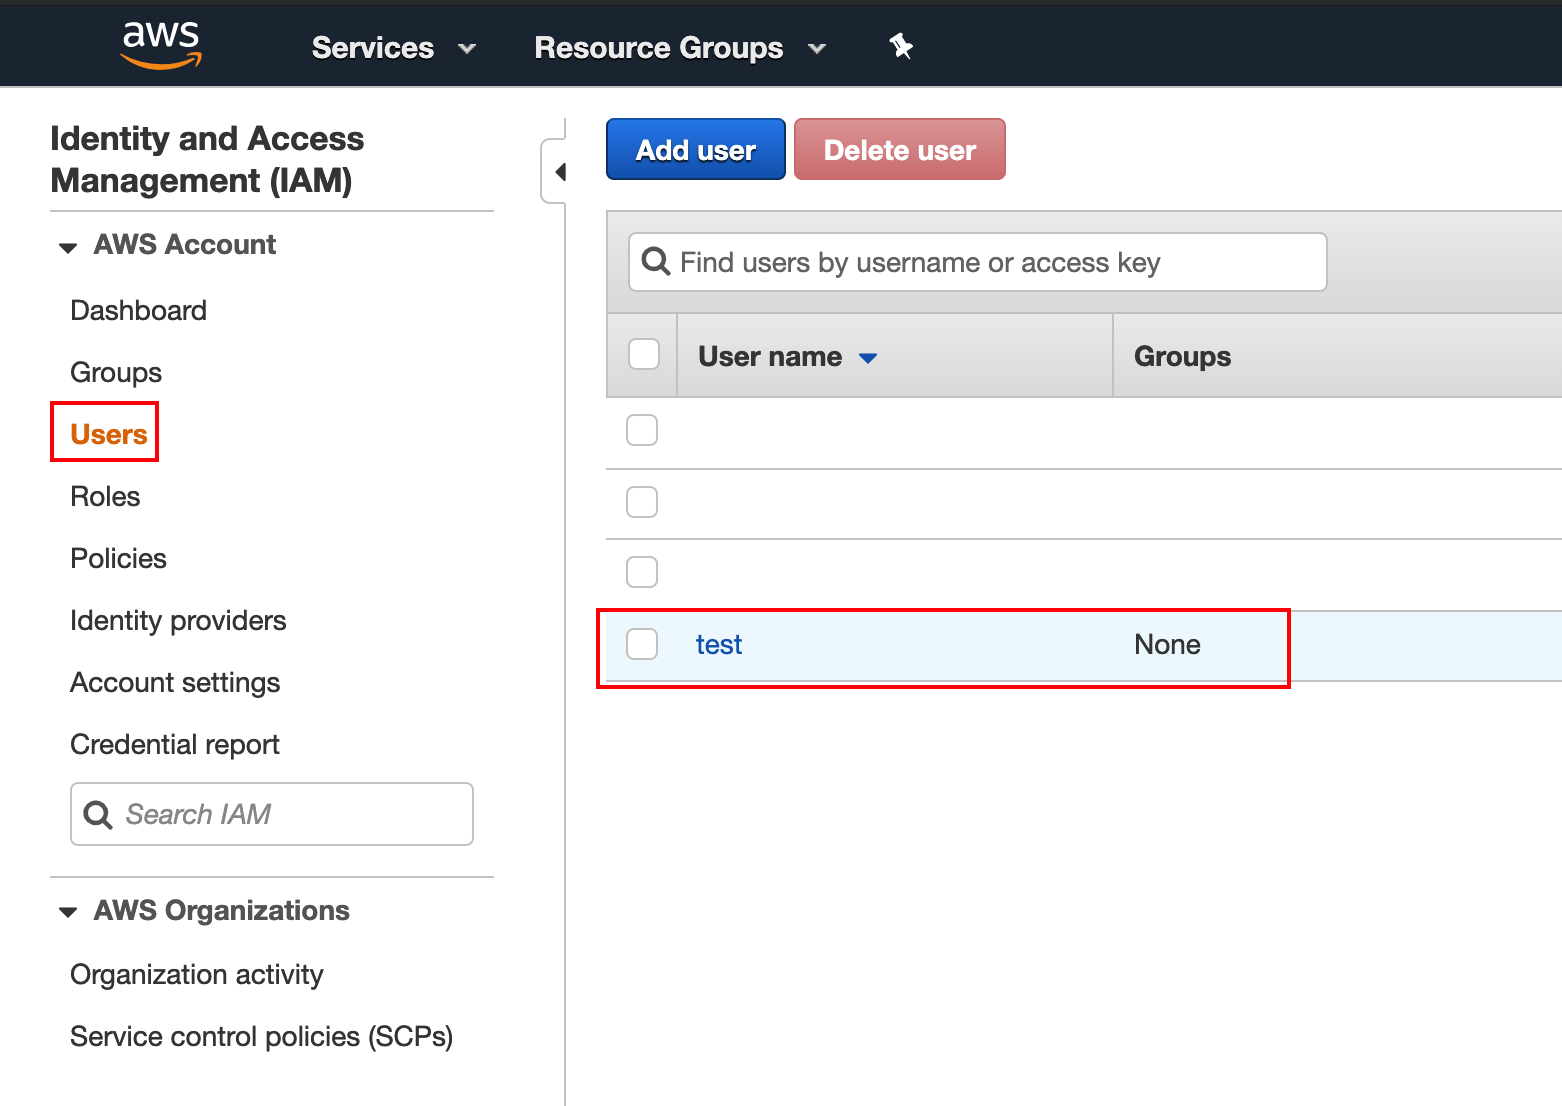
Task: Open Account settings in sidebar
Action: coord(175,683)
